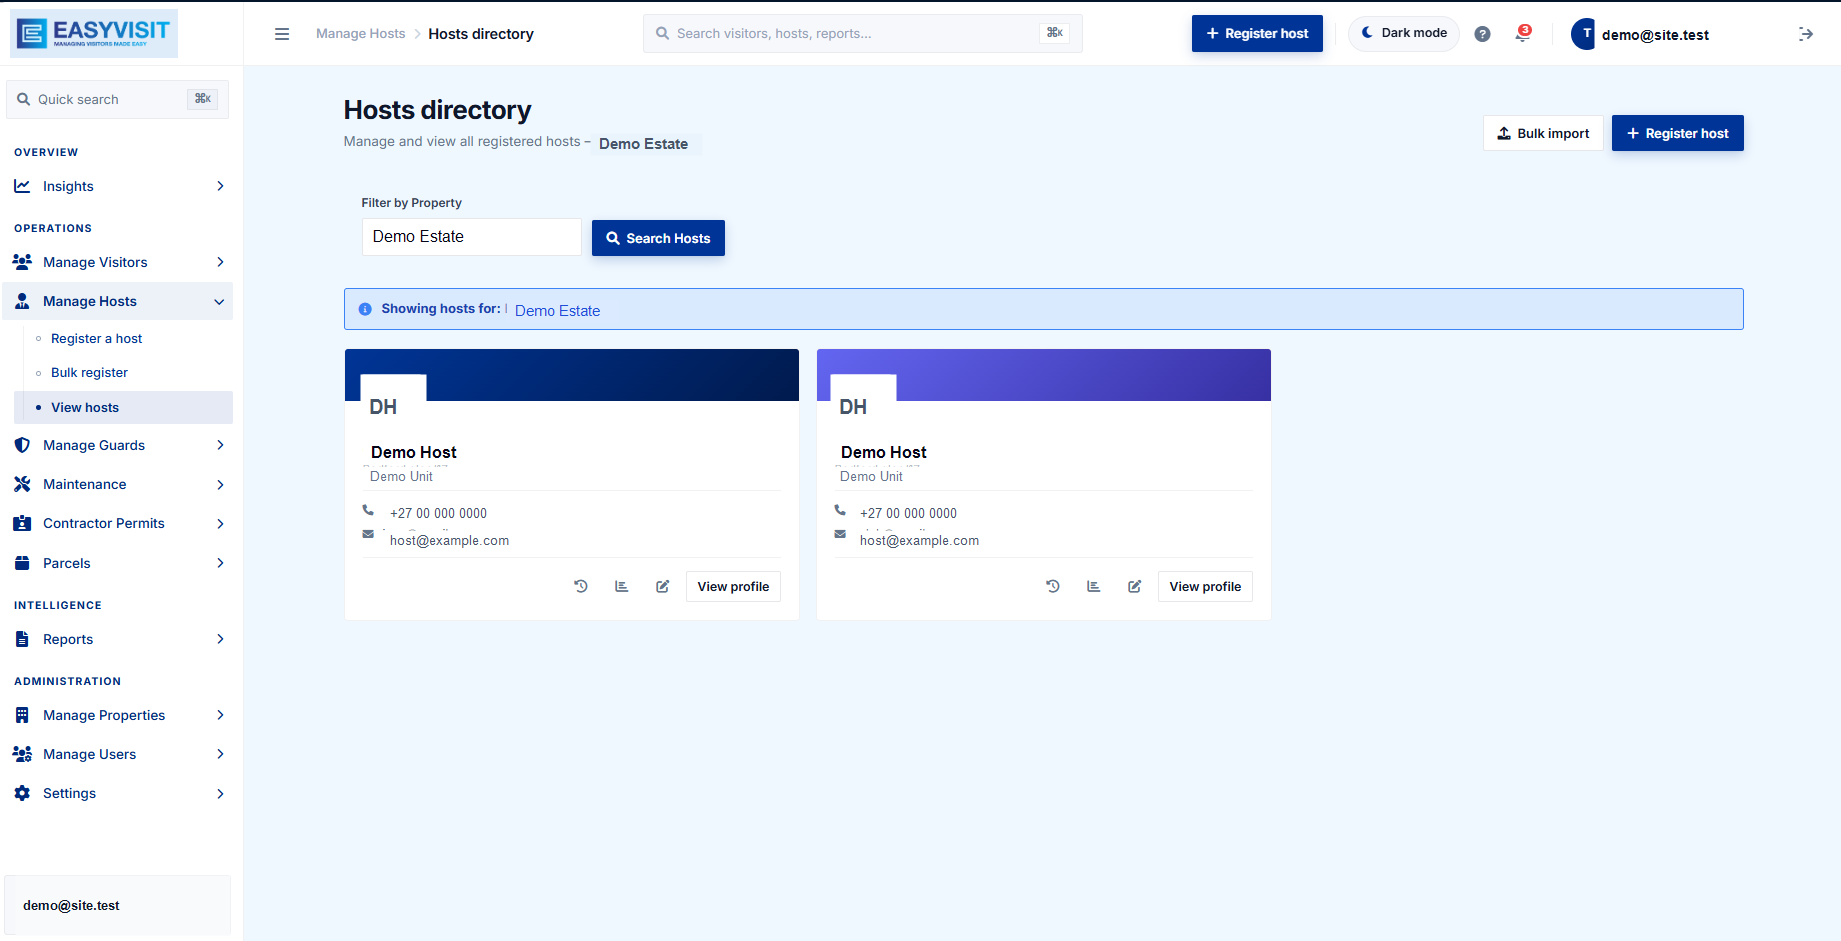Open Bulk register submenu item
The width and height of the screenshot is (1841, 941).
pyautogui.click(x=89, y=373)
